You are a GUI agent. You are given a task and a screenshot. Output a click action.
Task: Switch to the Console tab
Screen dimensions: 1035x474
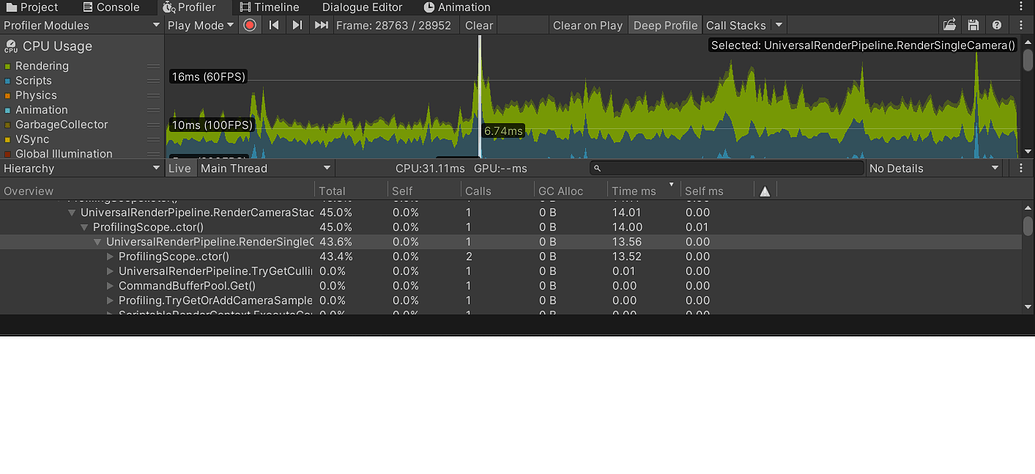coord(109,7)
